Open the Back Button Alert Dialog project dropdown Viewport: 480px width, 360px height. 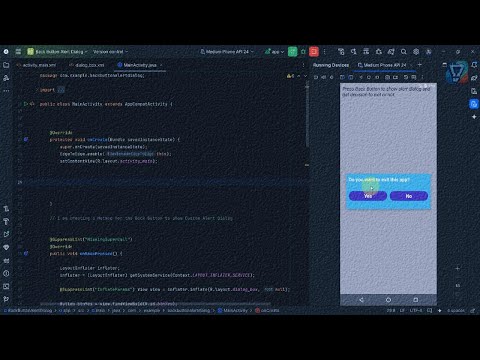click(x=57, y=52)
